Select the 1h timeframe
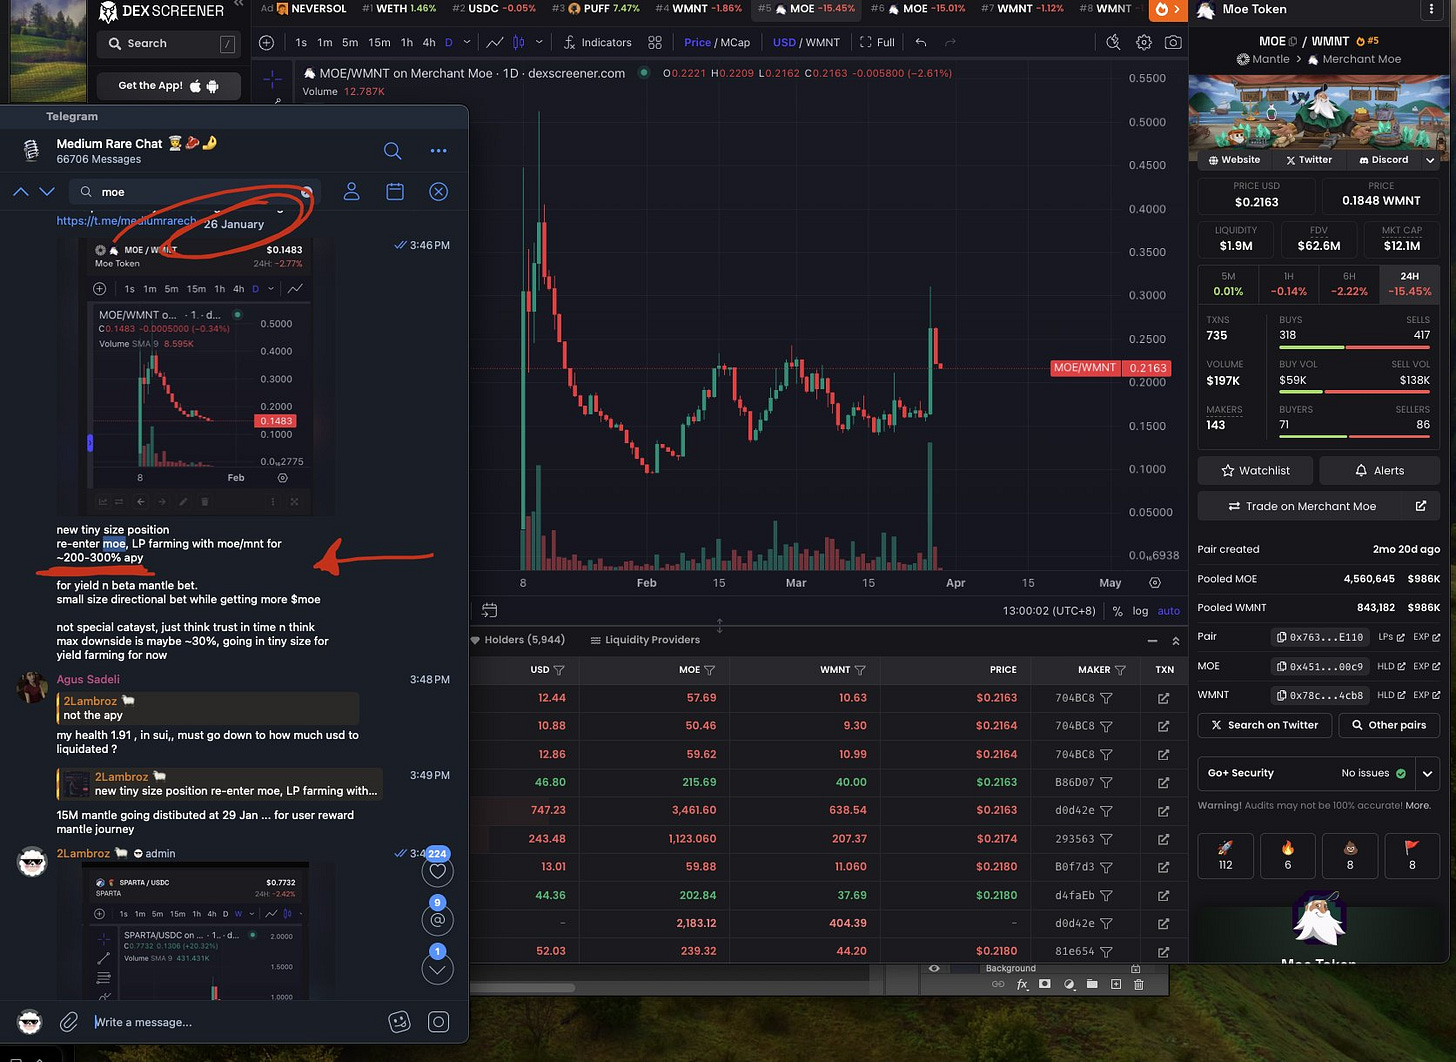This screenshot has height=1062, width=1456. point(406,42)
